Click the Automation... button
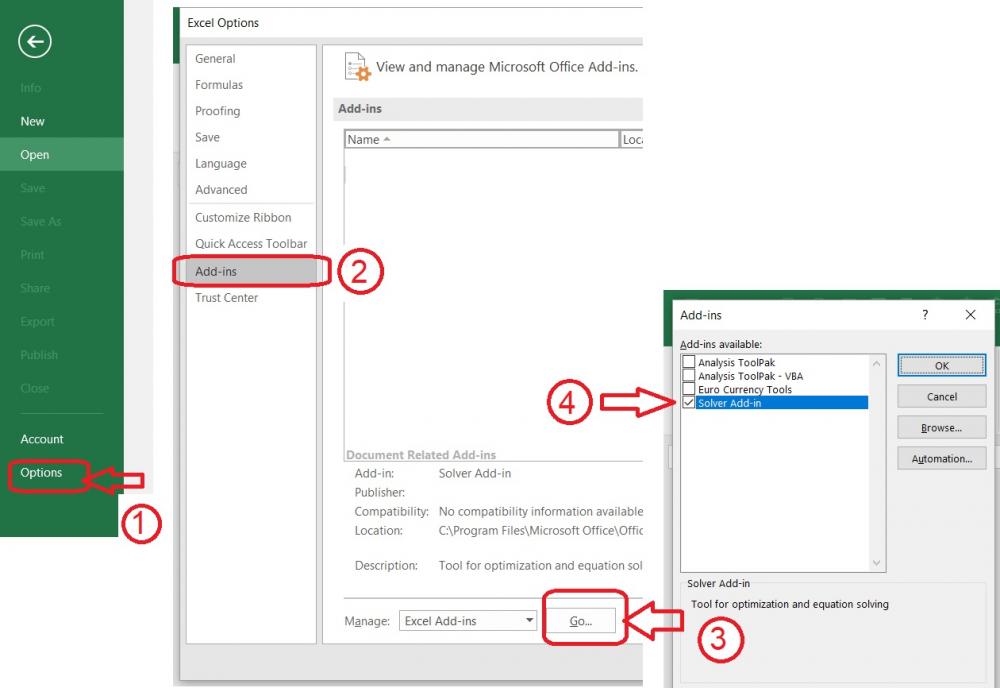Screen dimensions: 1000x688 [941, 458]
